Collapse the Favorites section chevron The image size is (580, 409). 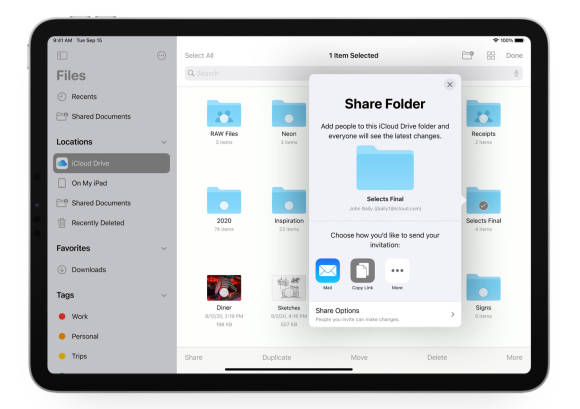[164, 248]
